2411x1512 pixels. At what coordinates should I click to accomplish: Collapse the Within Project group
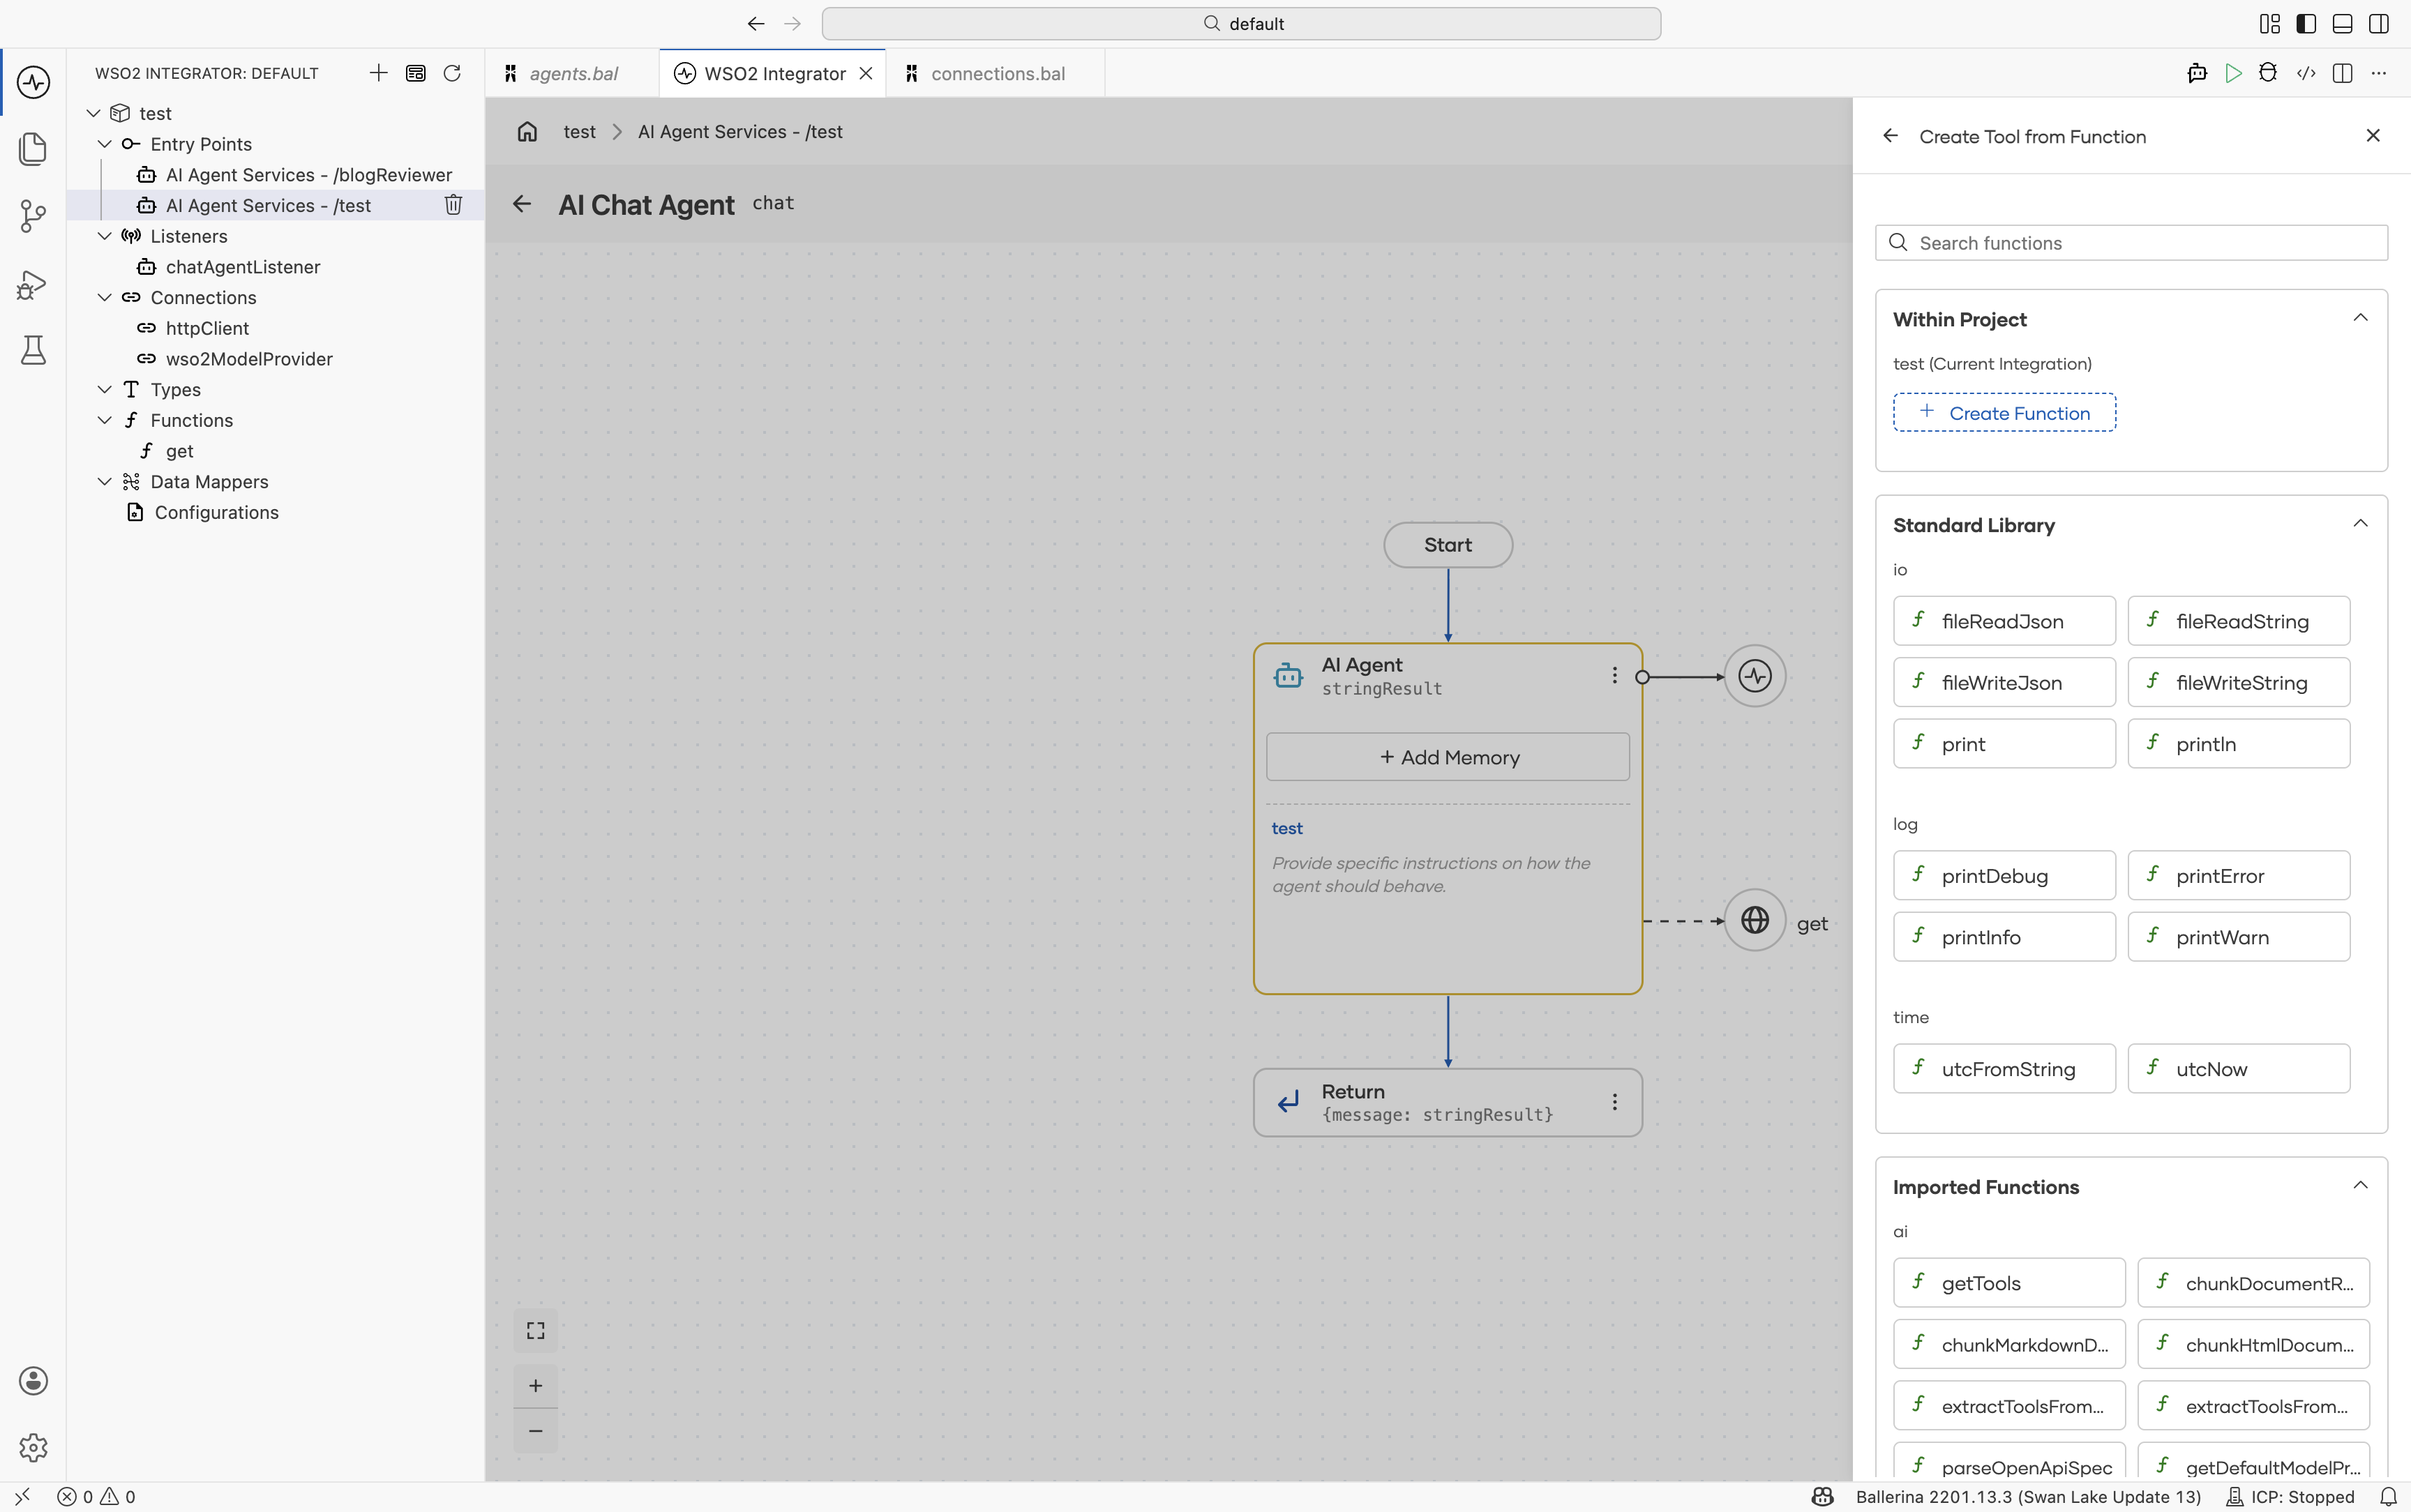click(x=2360, y=318)
